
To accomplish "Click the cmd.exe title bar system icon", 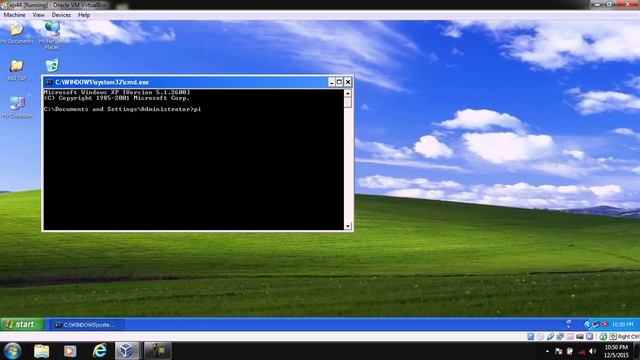I will pyautogui.click(x=49, y=82).
